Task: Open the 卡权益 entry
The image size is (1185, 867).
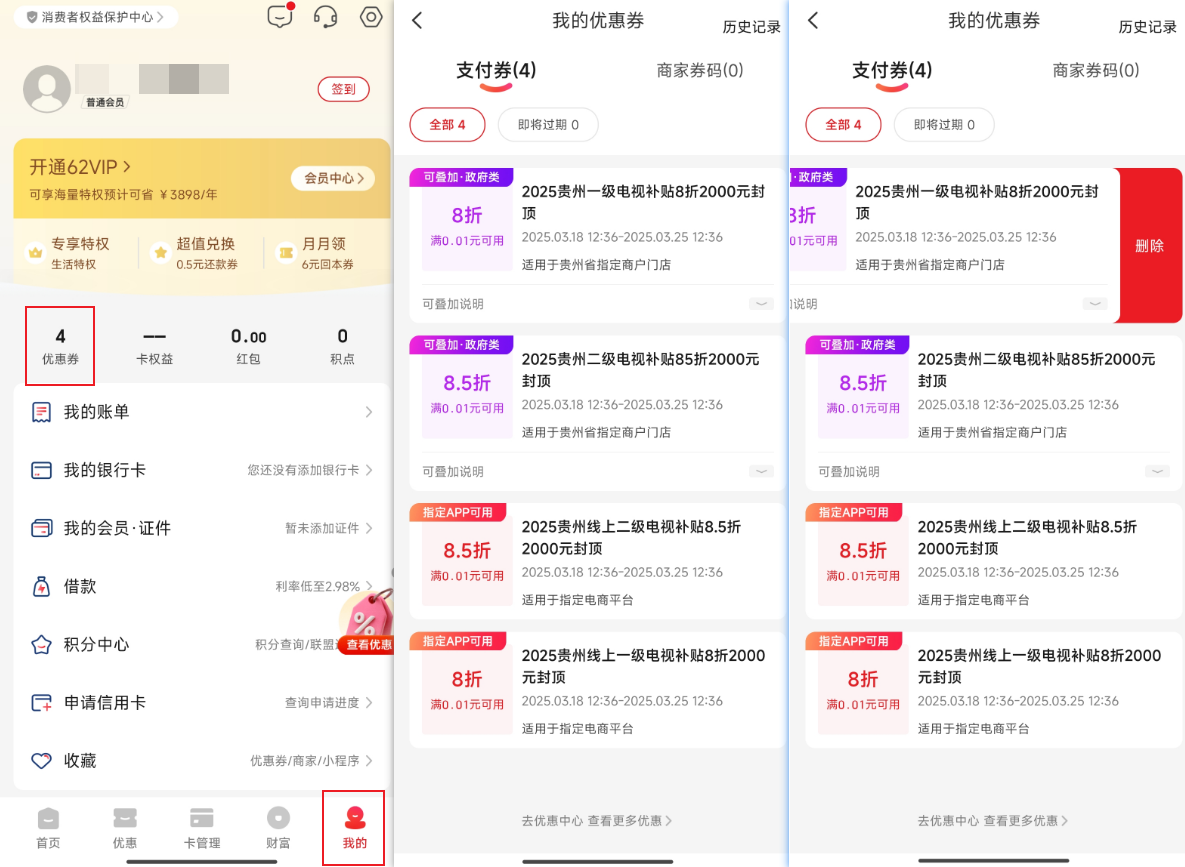Action: tap(154, 346)
